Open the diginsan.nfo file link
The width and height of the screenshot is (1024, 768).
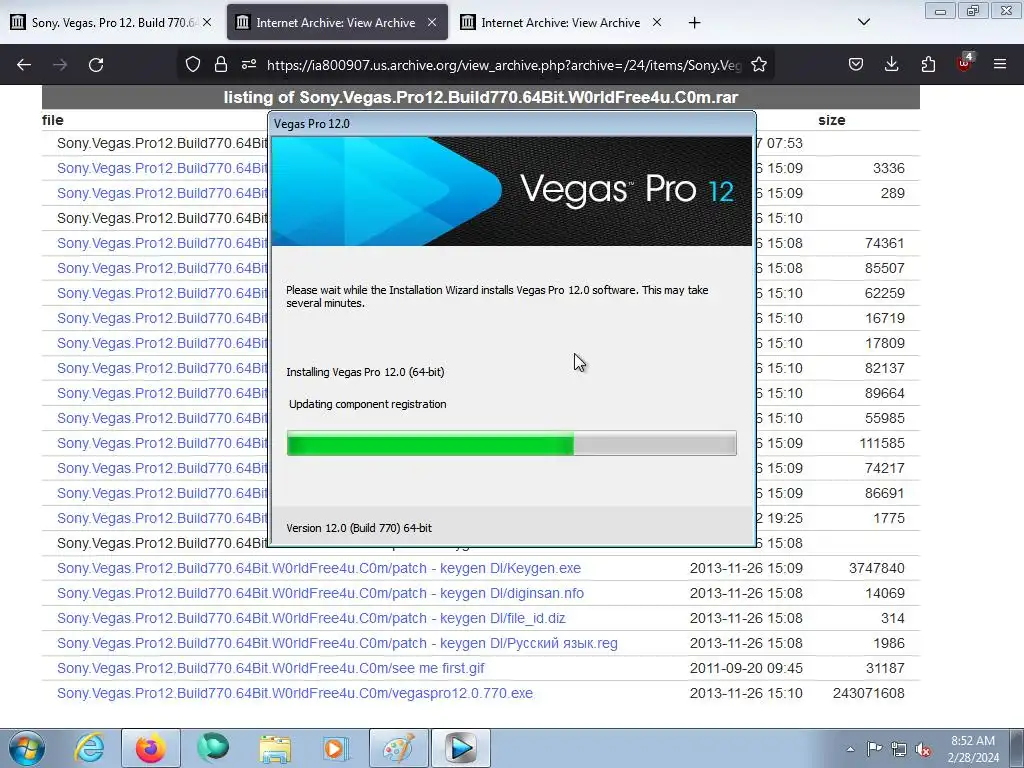320,593
